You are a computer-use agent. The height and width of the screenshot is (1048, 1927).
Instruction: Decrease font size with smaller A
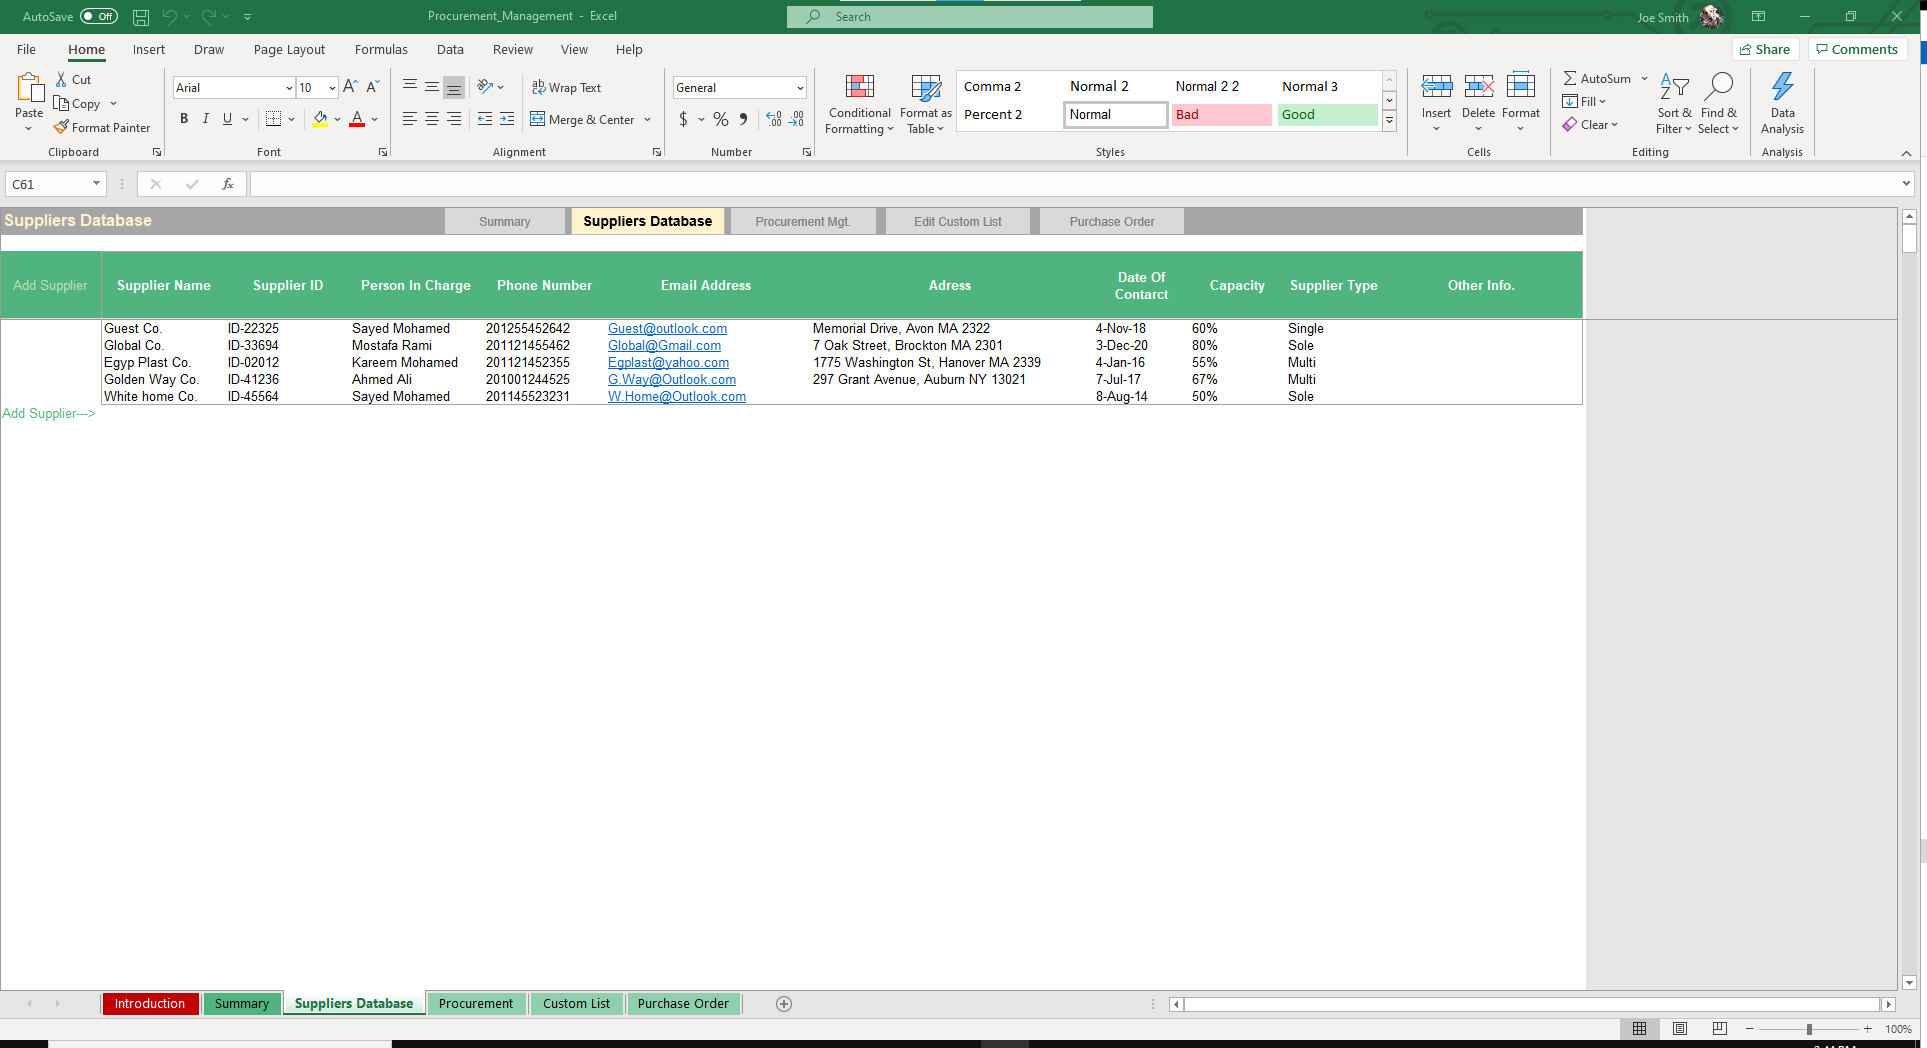tap(372, 87)
